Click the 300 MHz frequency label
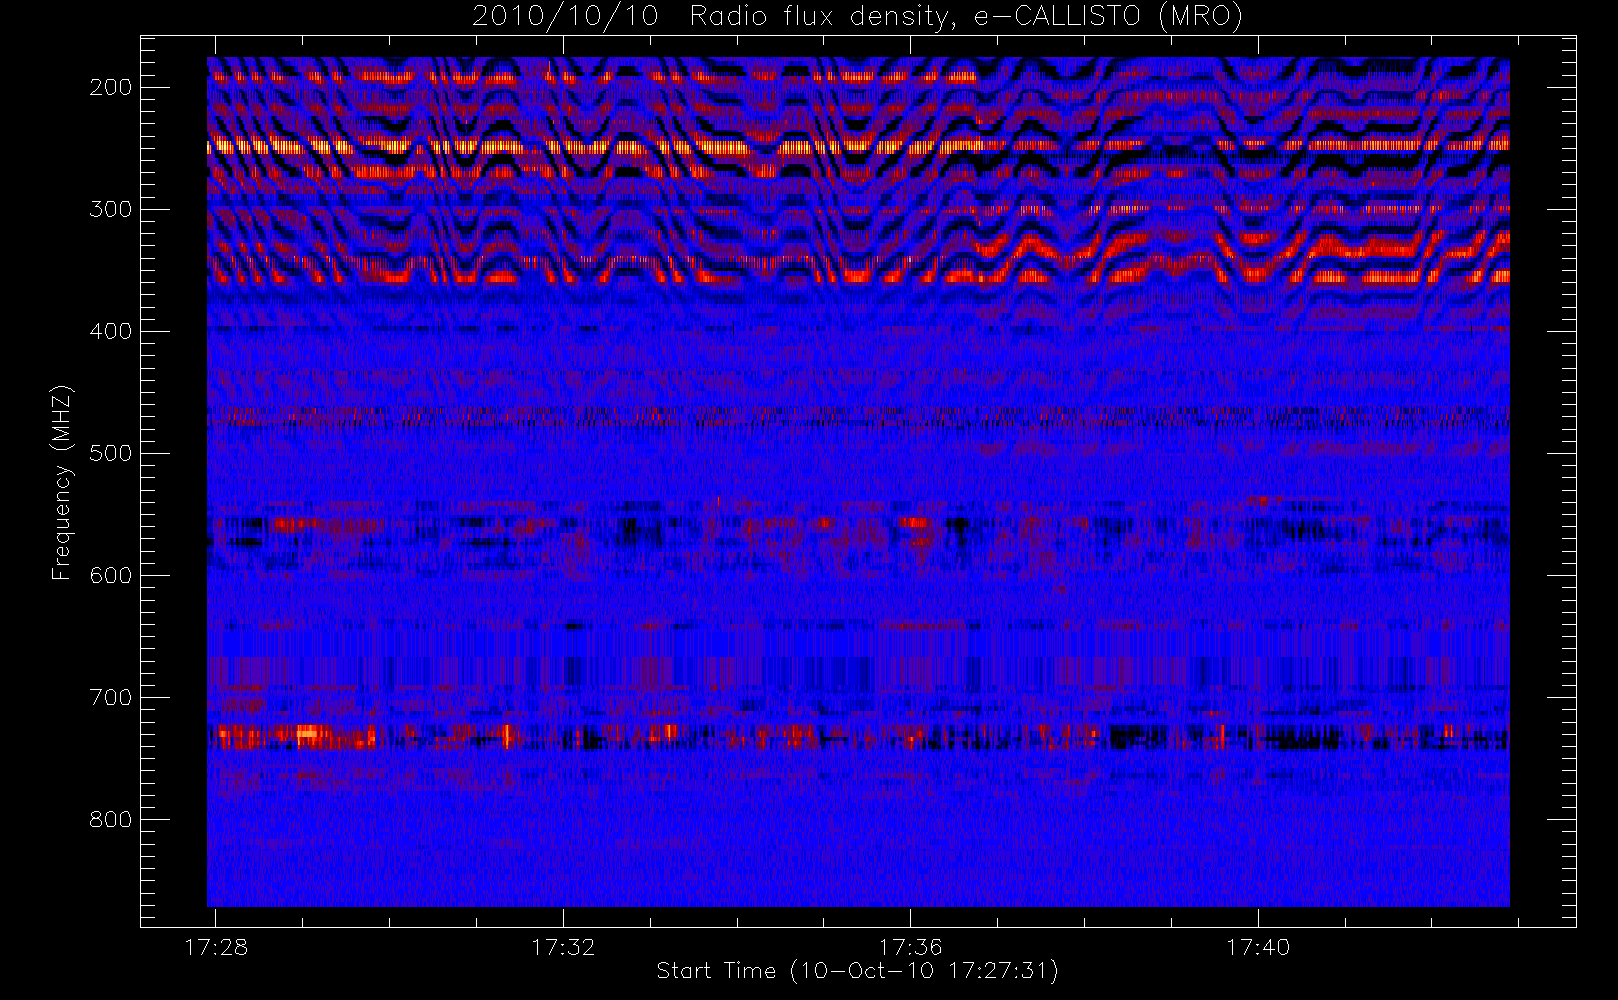 point(110,209)
